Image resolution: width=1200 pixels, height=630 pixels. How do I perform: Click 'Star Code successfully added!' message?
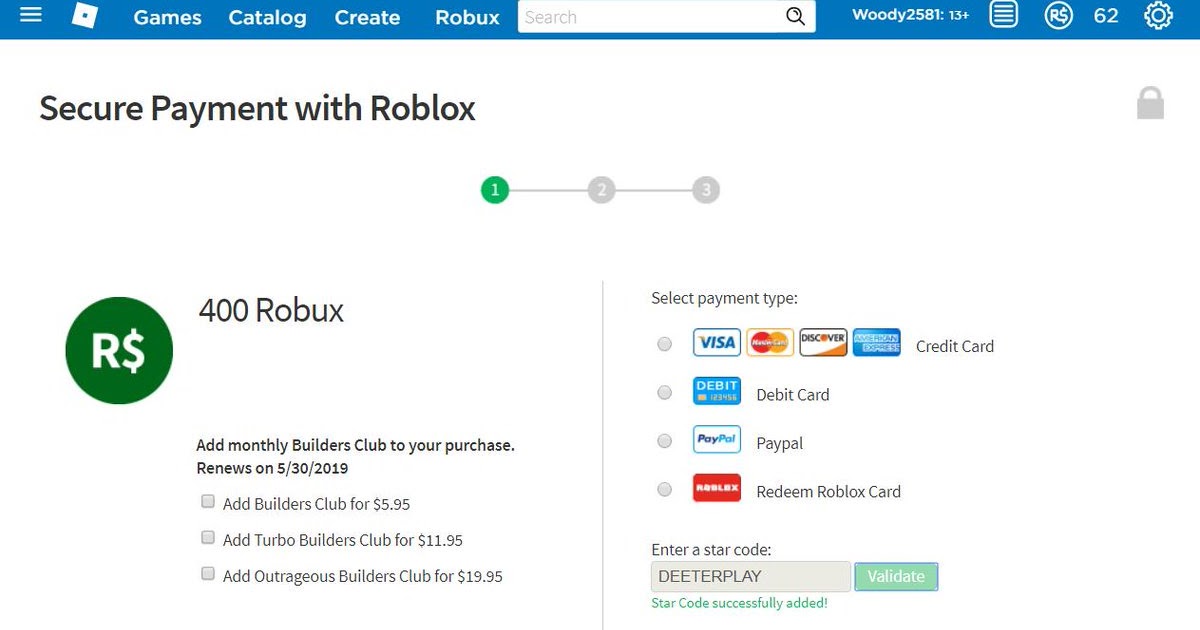point(739,603)
